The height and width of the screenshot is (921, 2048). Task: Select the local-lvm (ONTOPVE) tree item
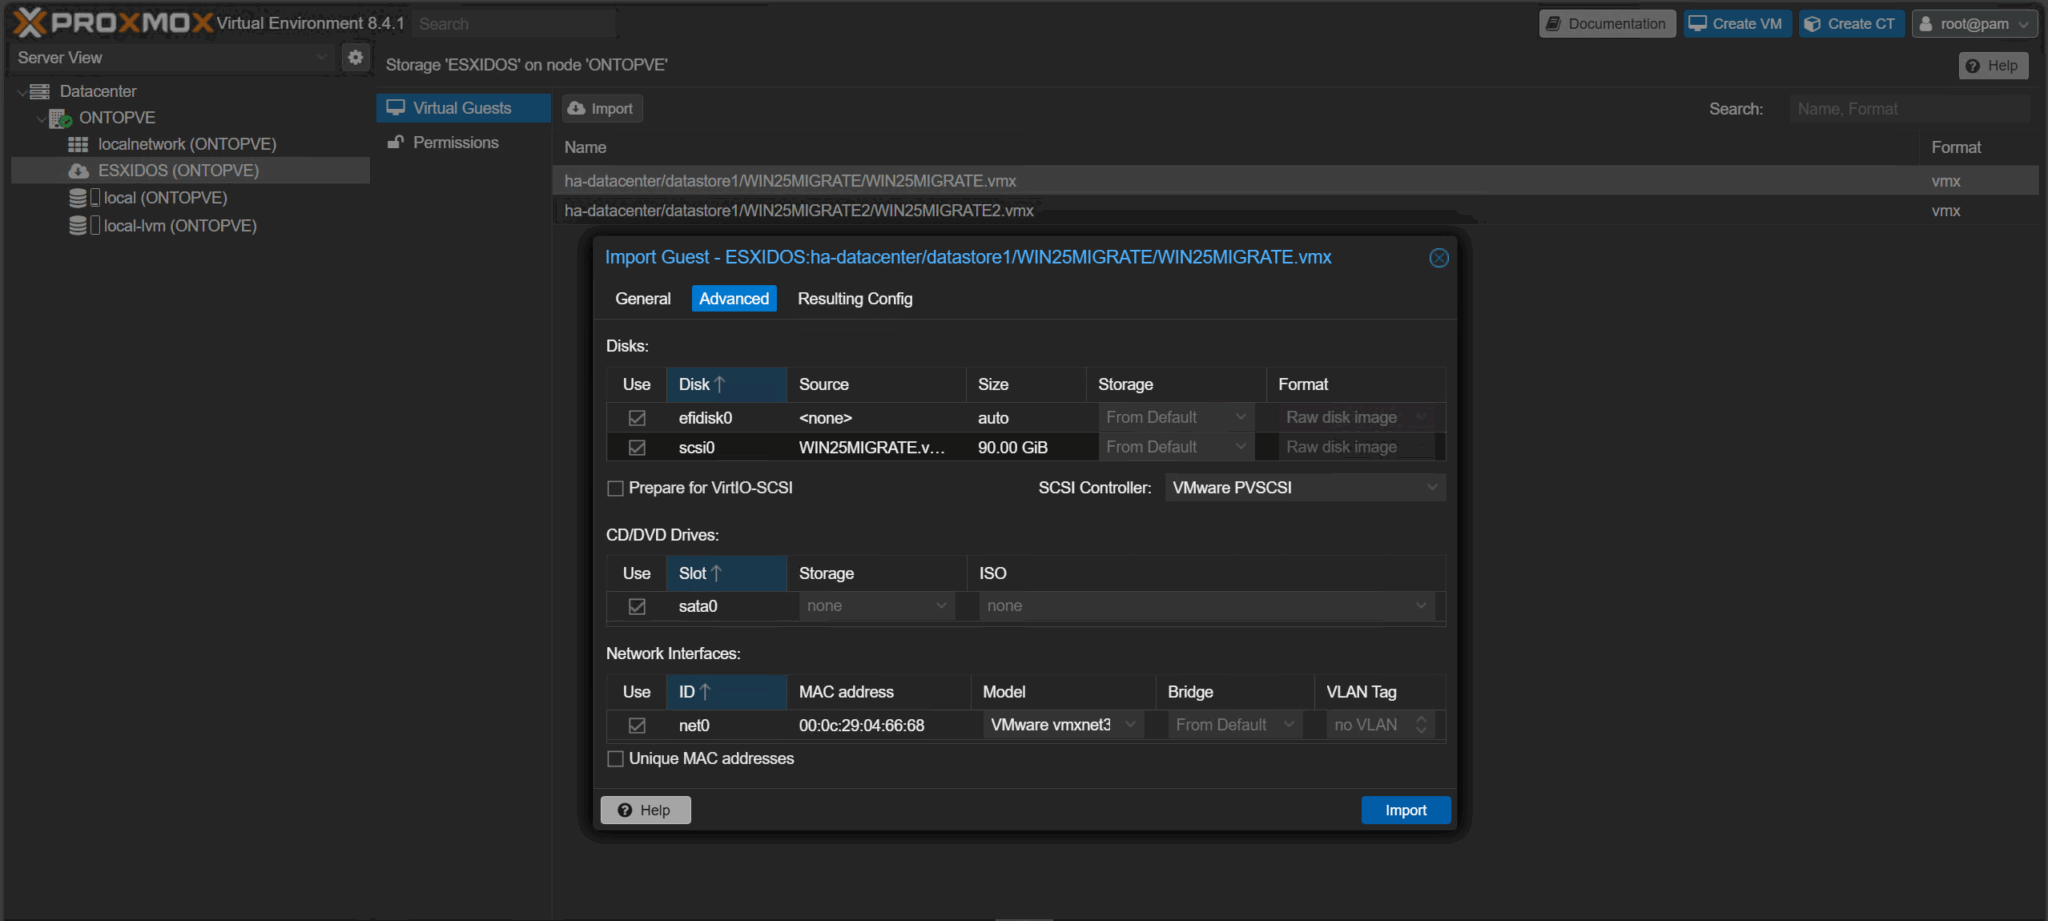(190, 226)
